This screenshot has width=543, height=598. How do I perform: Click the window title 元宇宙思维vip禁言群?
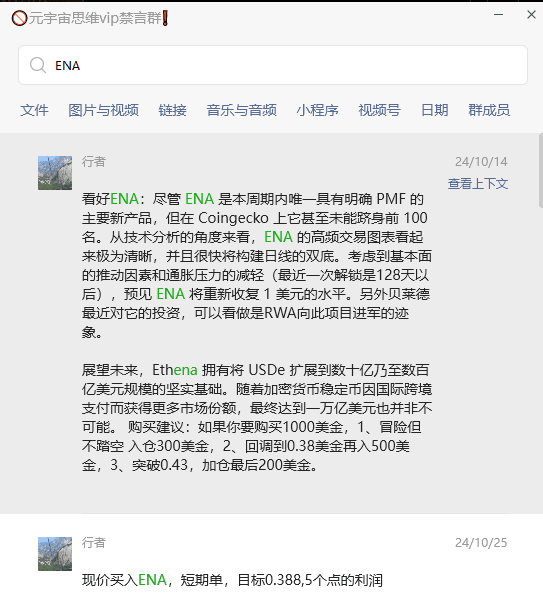(90, 18)
